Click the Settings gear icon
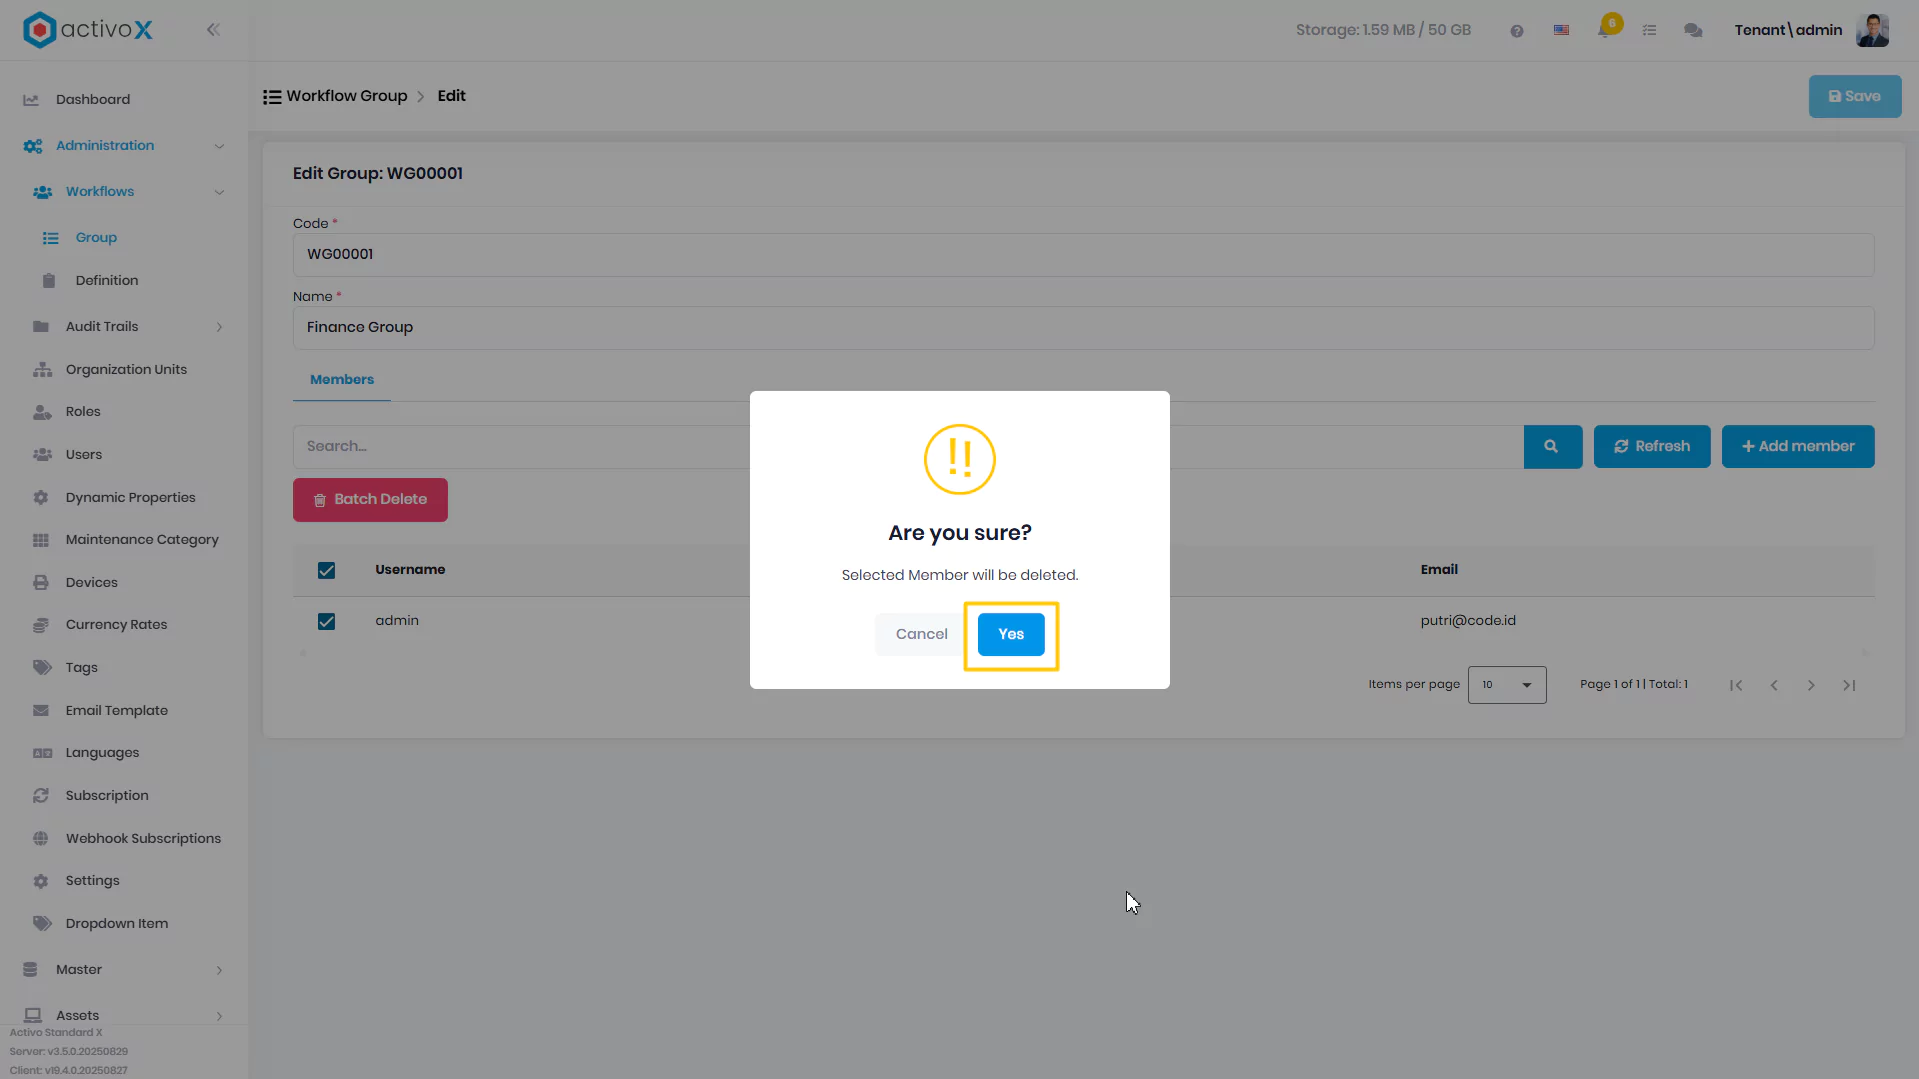Screen dimensions: 1919x1079 41,881
